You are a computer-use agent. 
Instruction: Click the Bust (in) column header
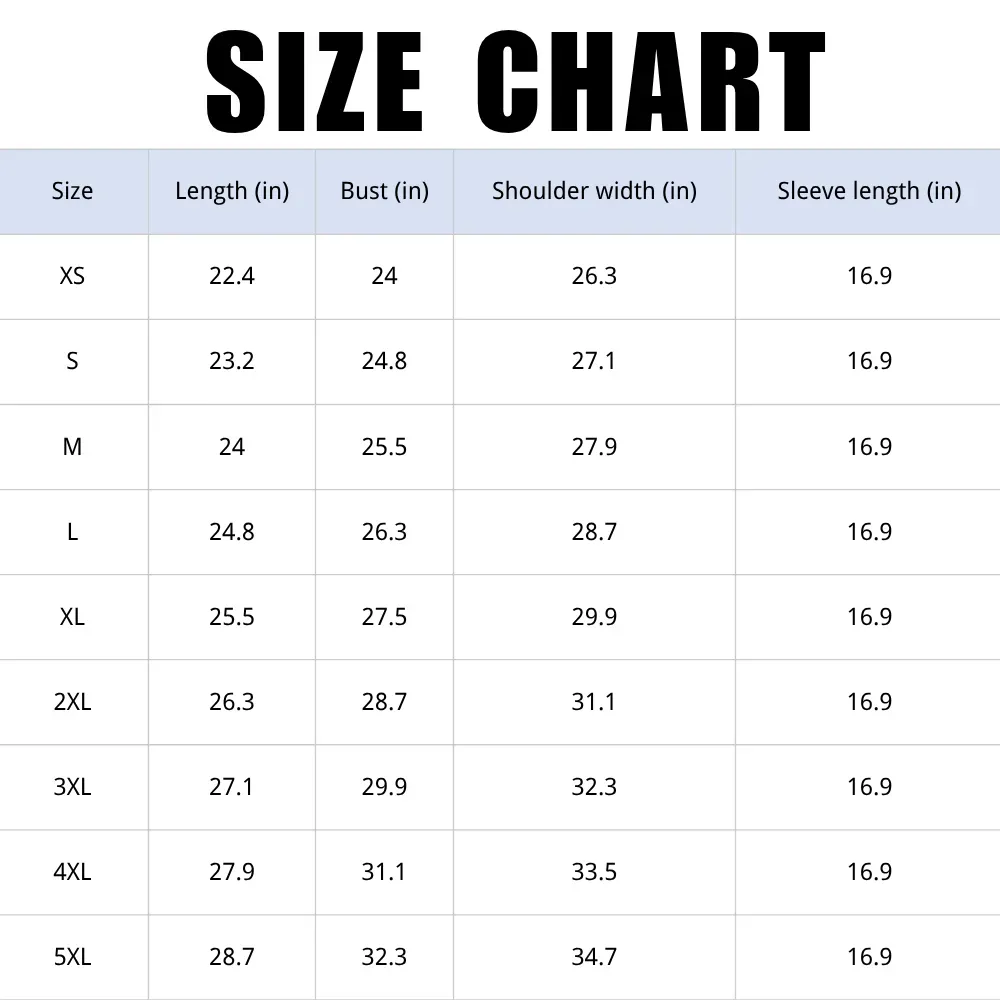(385, 191)
